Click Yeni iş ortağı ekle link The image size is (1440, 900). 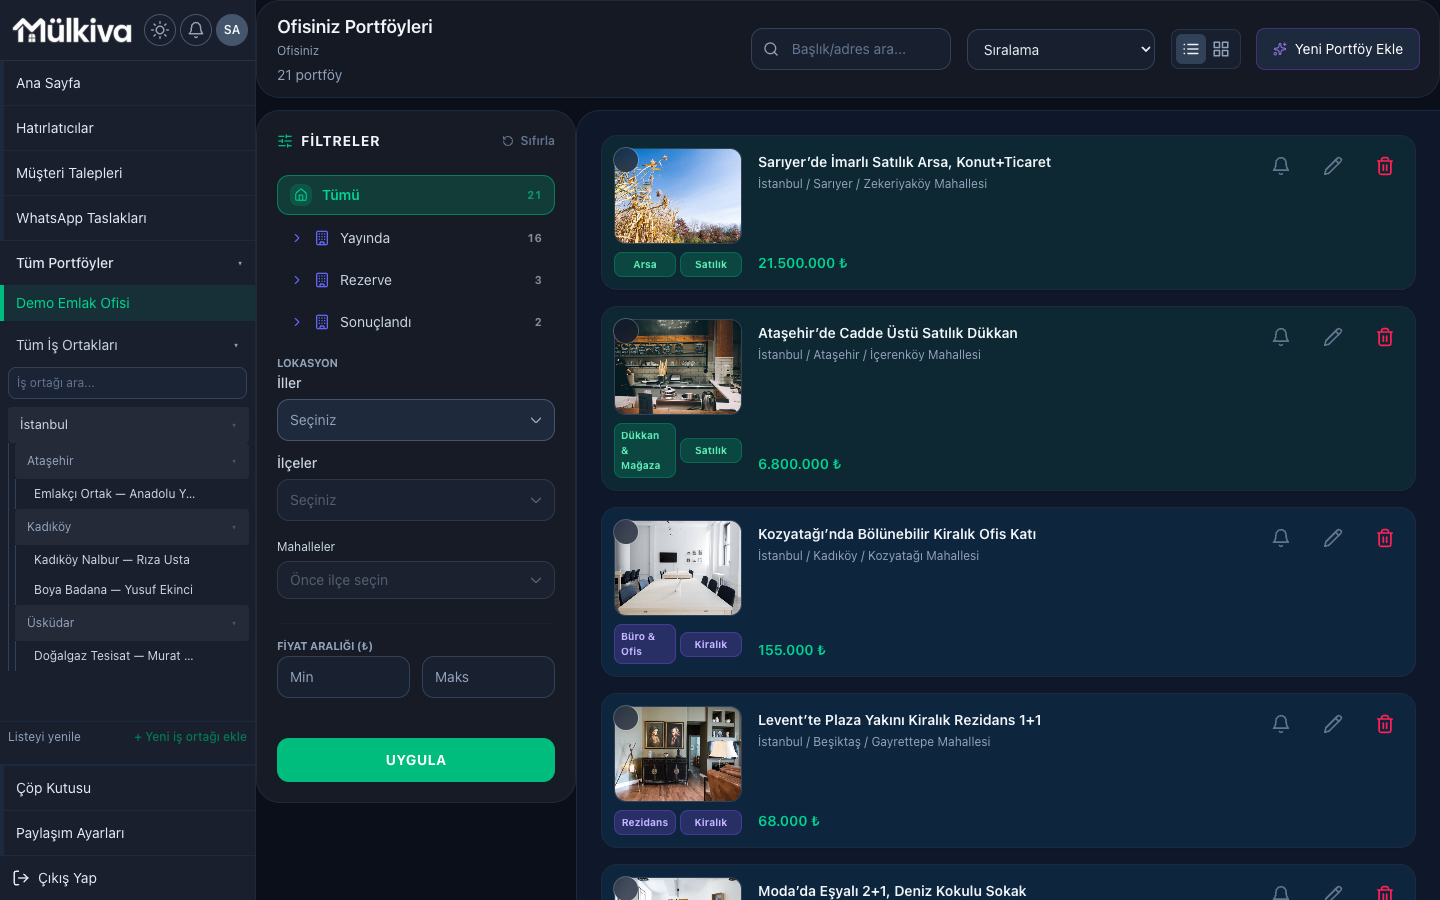pyautogui.click(x=190, y=737)
